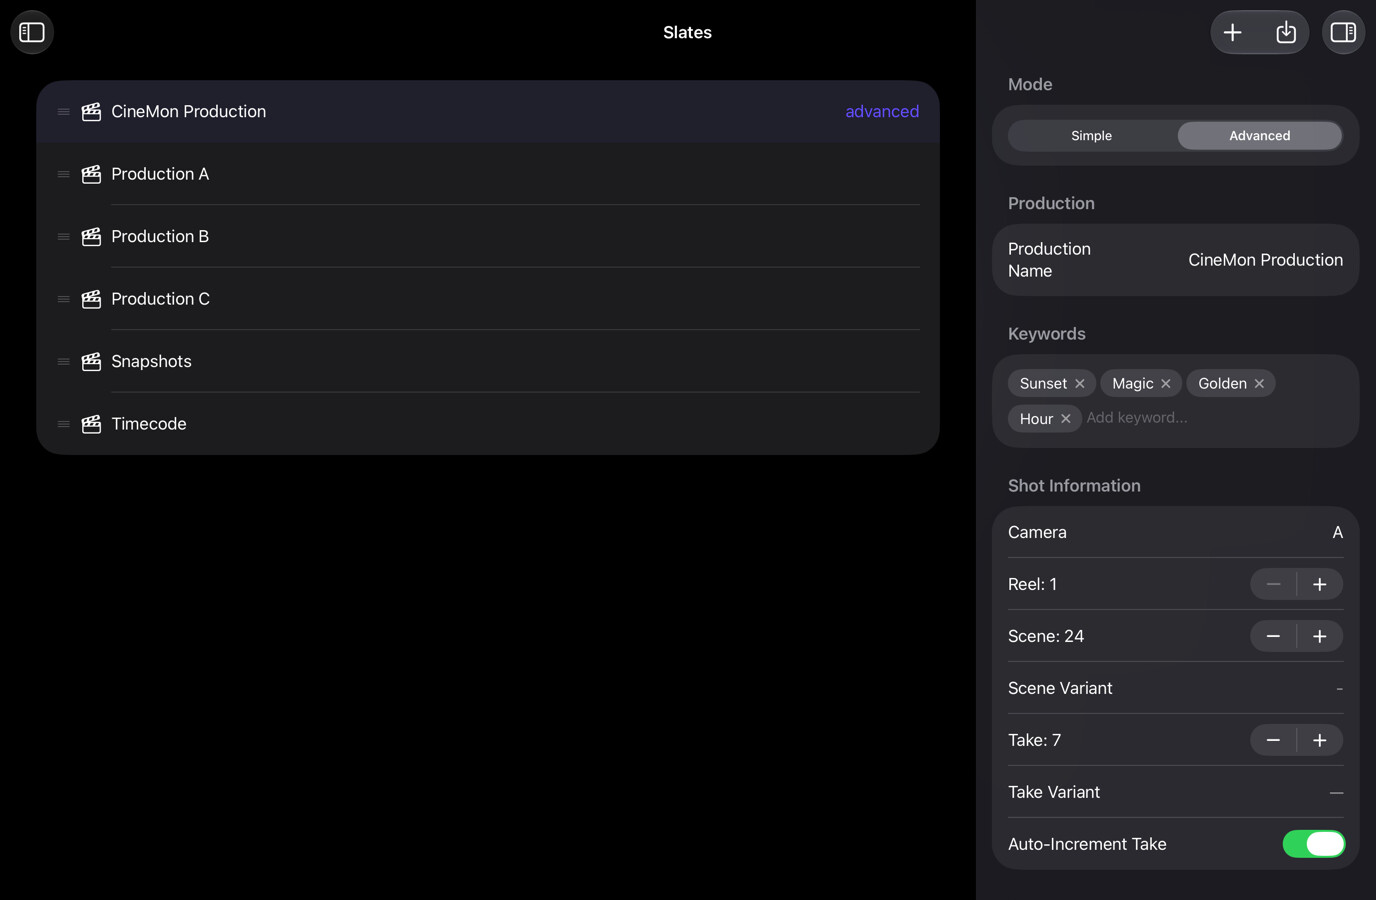Increase the Scene number
The width and height of the screenshot is (1376, 900).
tap(1320, 636)
